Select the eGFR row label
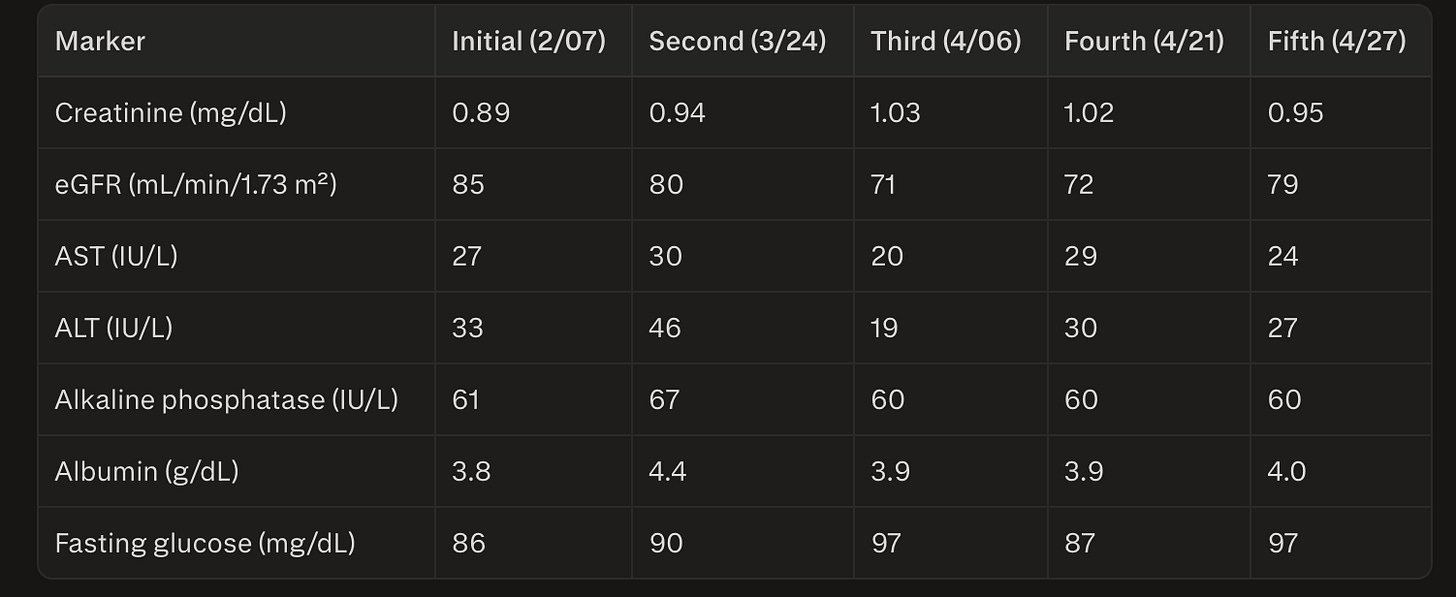Screen dimensions: 1456x597 click(196, 184)
